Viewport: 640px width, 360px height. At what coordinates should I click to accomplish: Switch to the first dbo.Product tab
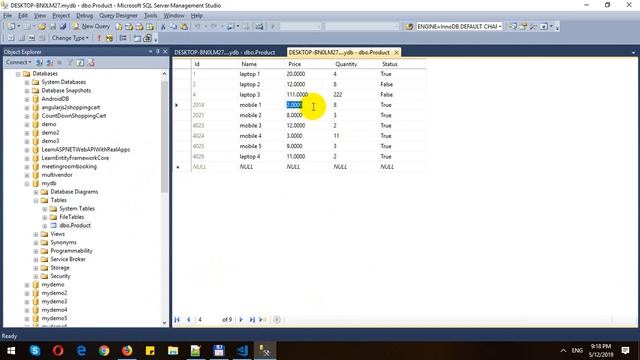[224, 53]
